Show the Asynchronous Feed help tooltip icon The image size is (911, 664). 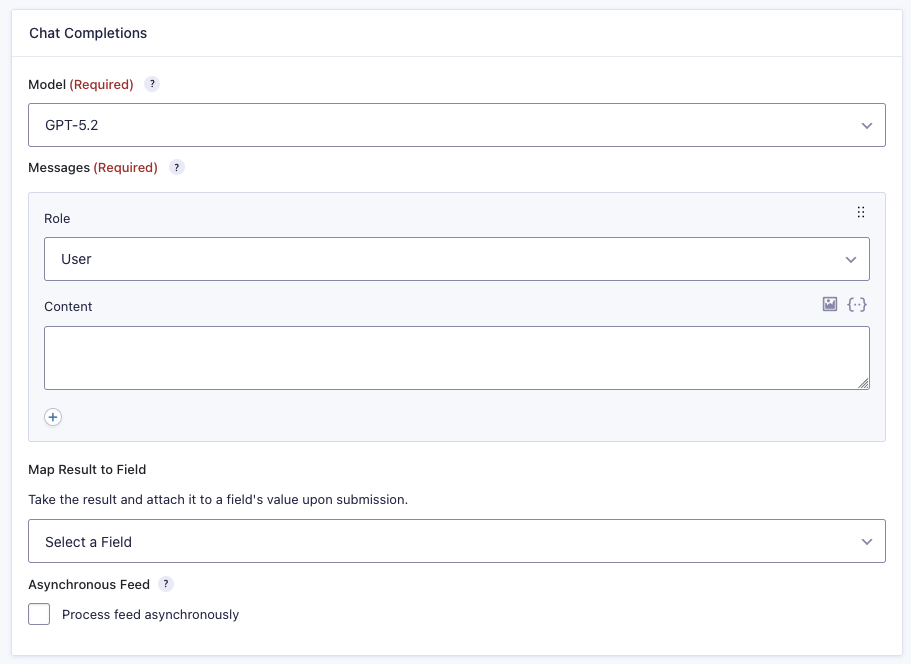(x=166, y=584)
